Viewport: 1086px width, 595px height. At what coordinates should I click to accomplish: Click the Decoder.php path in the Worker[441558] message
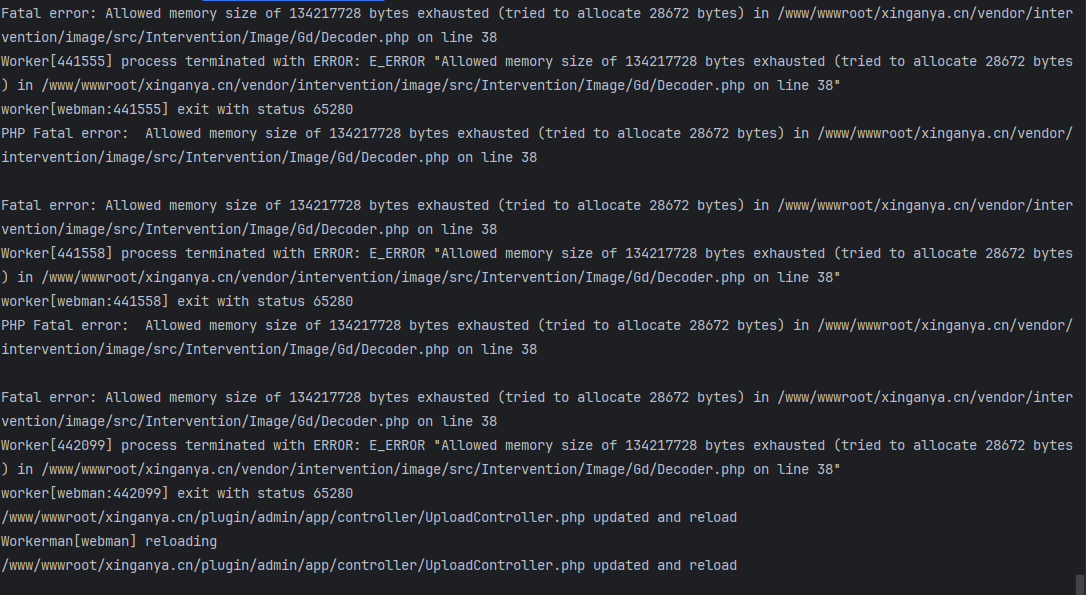(393, 278)
